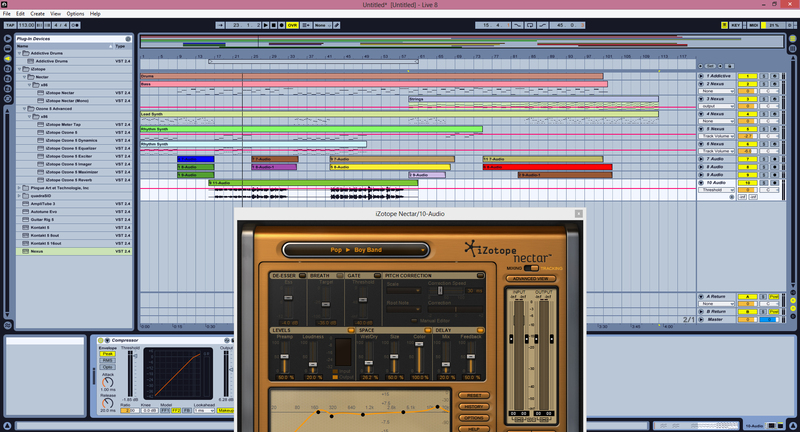Click the ADVANCED VIEW button in Nectar

[x=531, y=278]
